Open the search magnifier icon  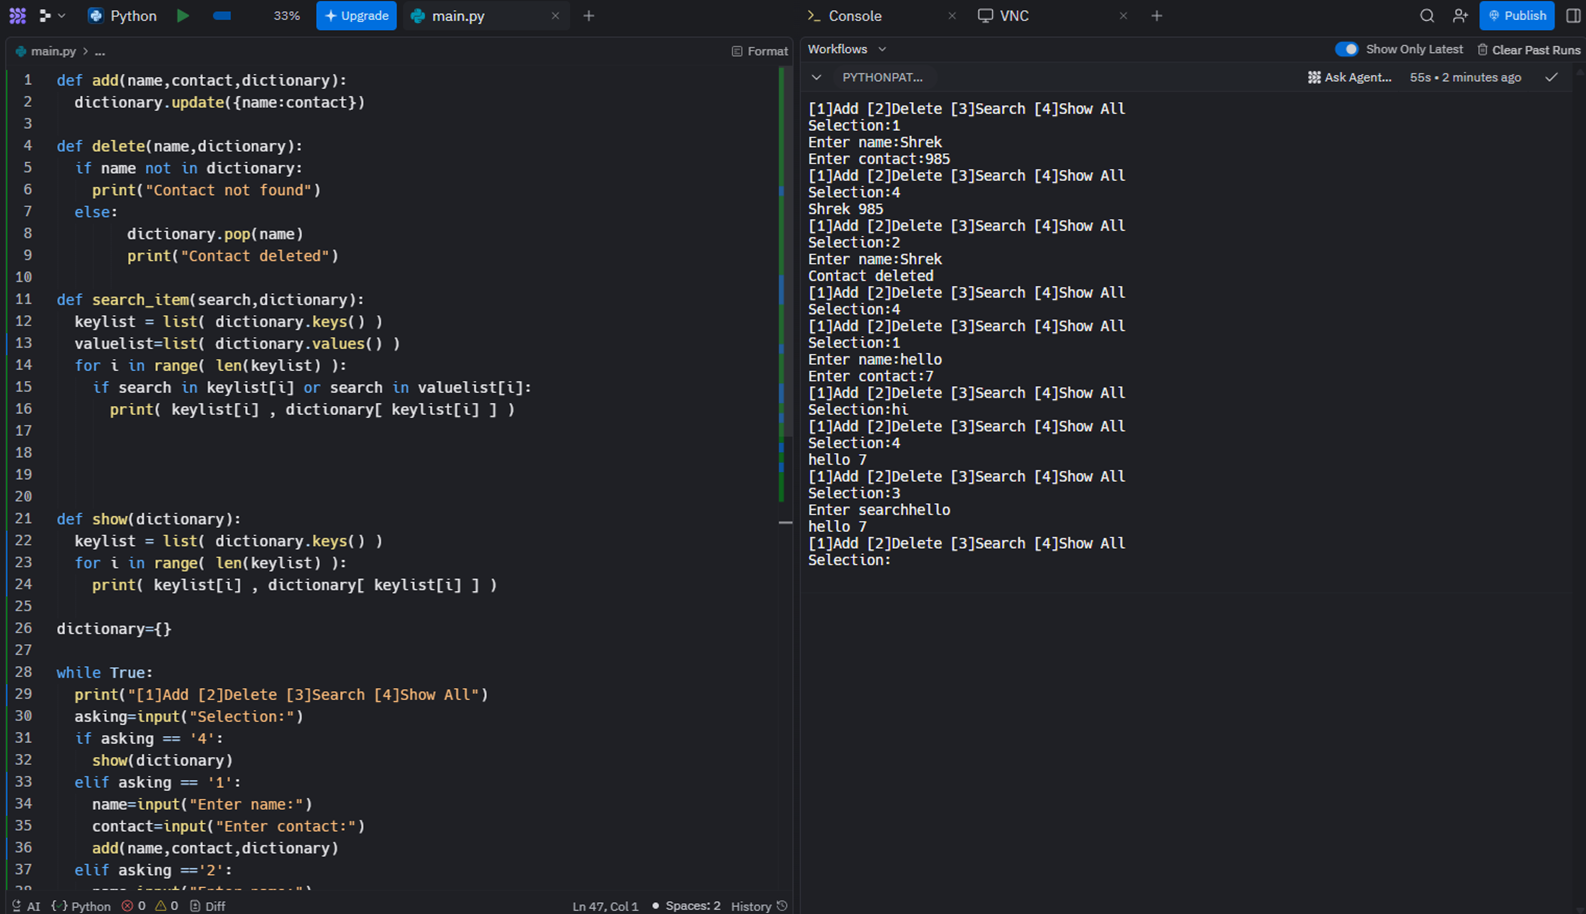(1427, 16)
